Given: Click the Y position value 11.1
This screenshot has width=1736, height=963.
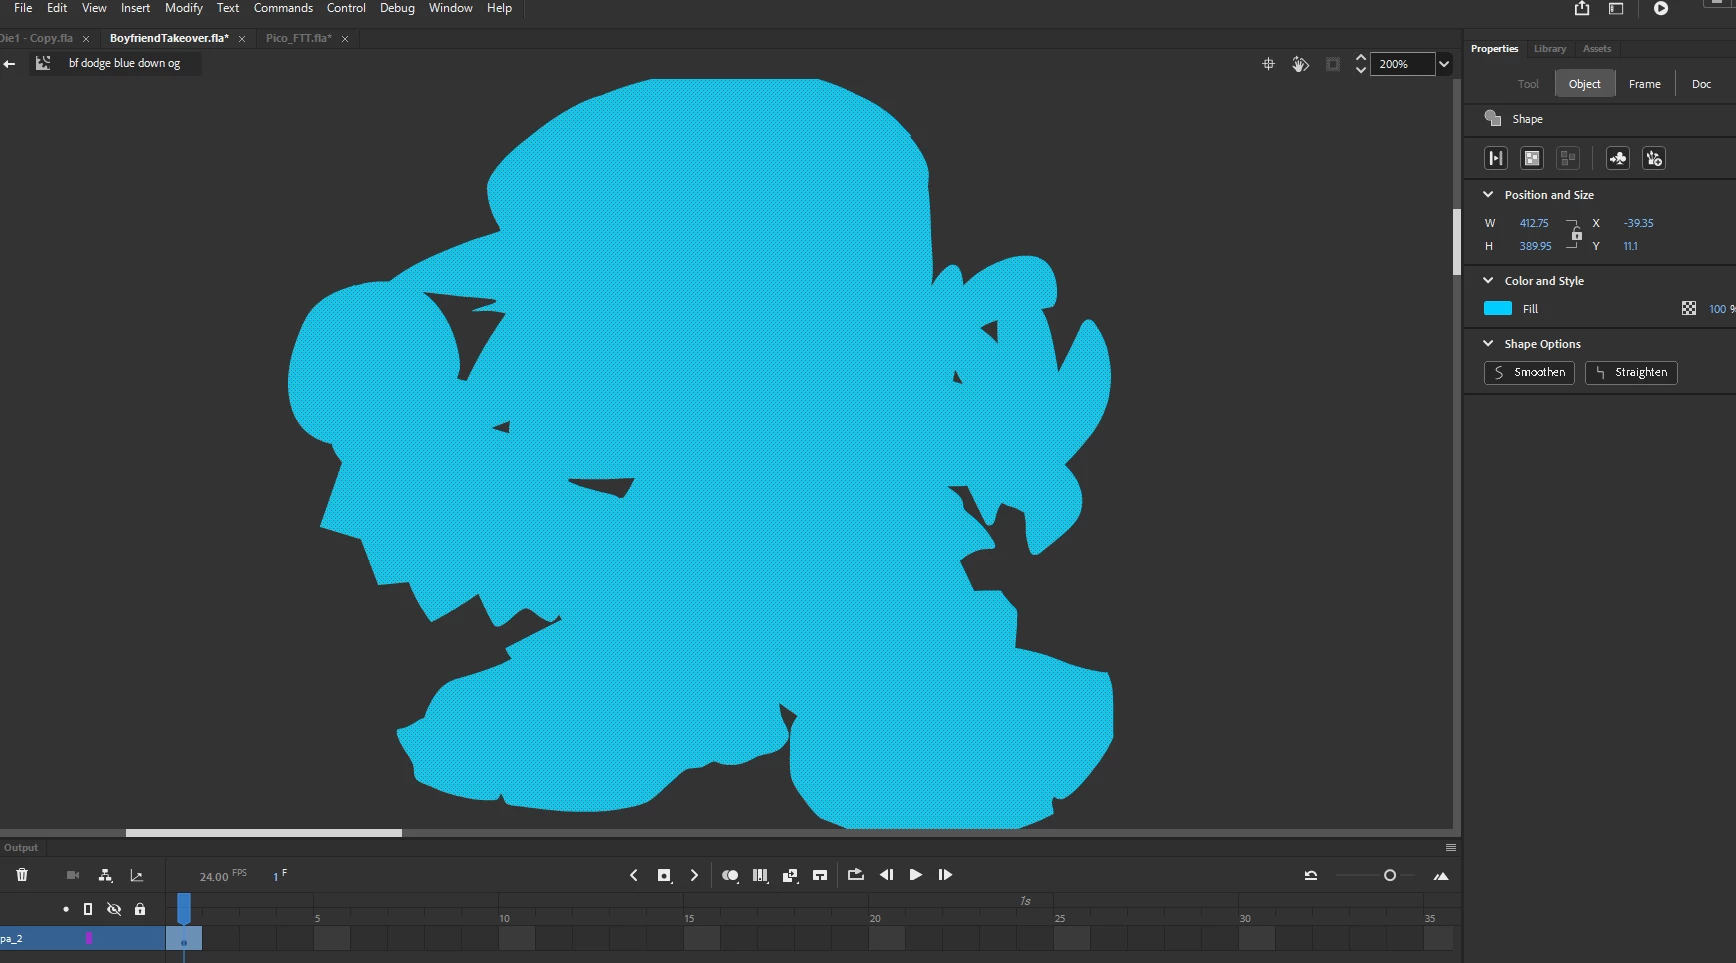Looking at the screenshot, I should tap(1631, 246).
